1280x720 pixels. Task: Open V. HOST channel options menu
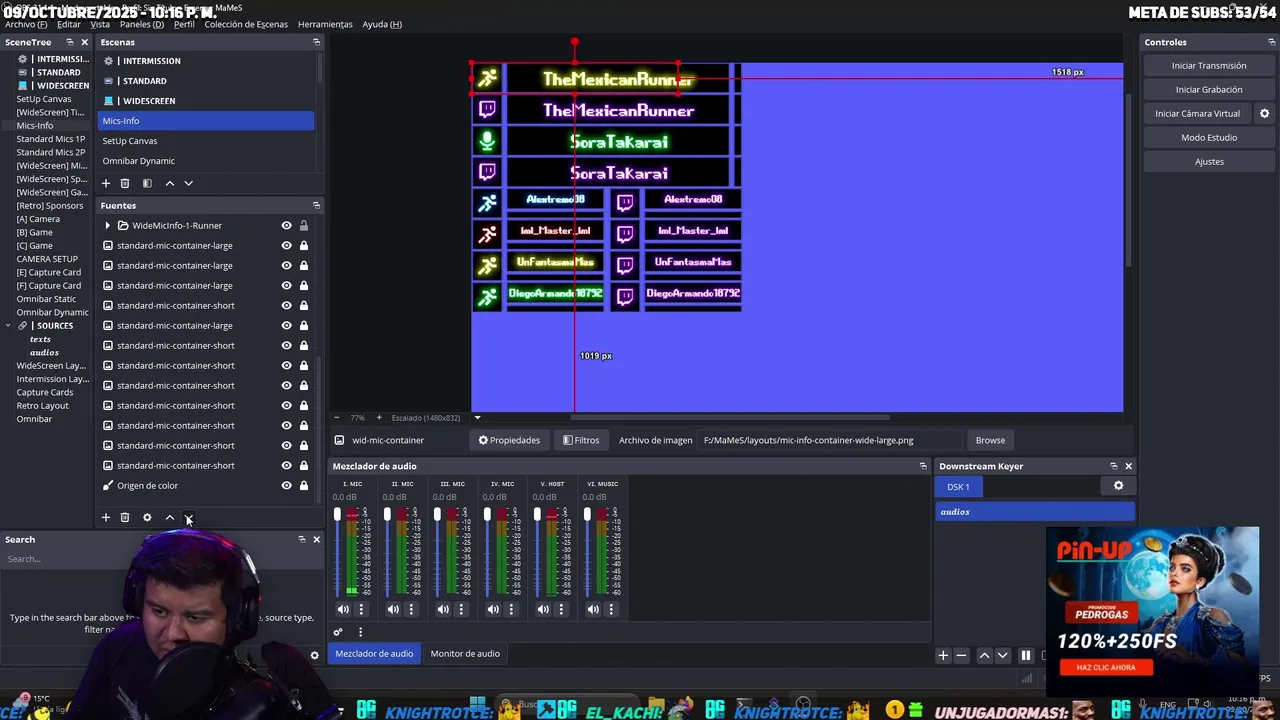coord(561,609)
